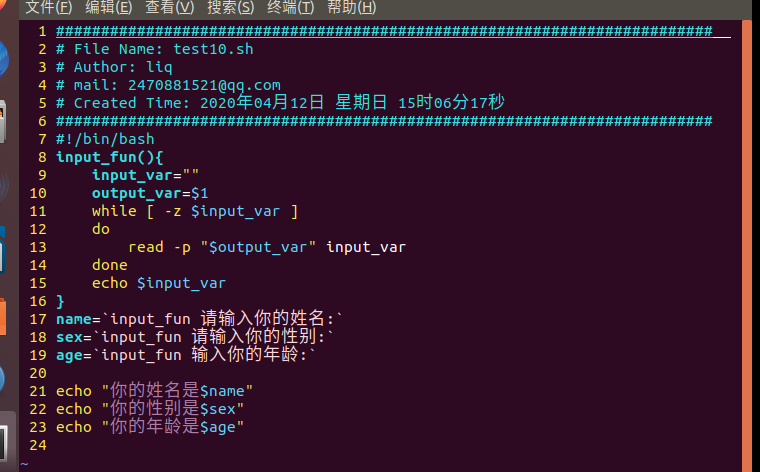Click the mail address 2470881521@qq.com
This screenshot has height=472, width=760.
204,85
